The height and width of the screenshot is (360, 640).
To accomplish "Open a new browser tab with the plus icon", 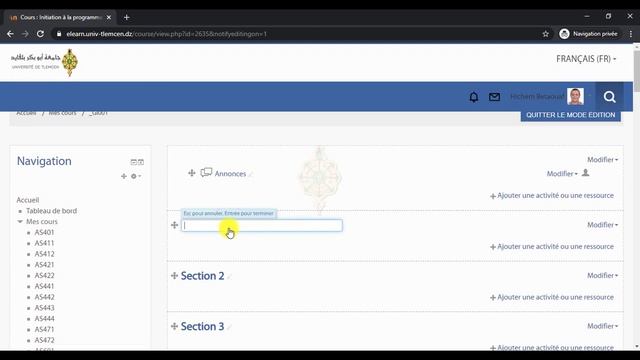I will [127, 17].
